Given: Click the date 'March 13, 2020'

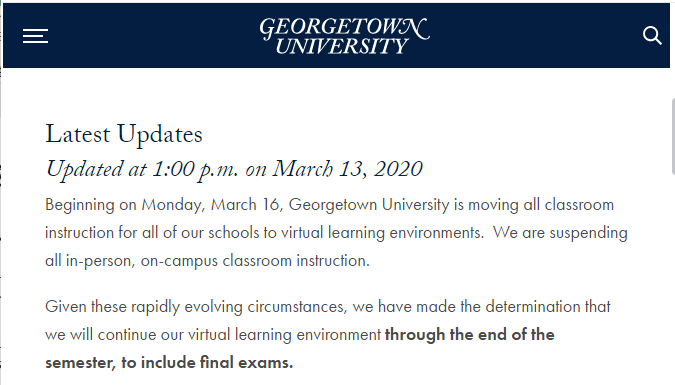Looking at the screenshot, I should [x=347, y=168].
